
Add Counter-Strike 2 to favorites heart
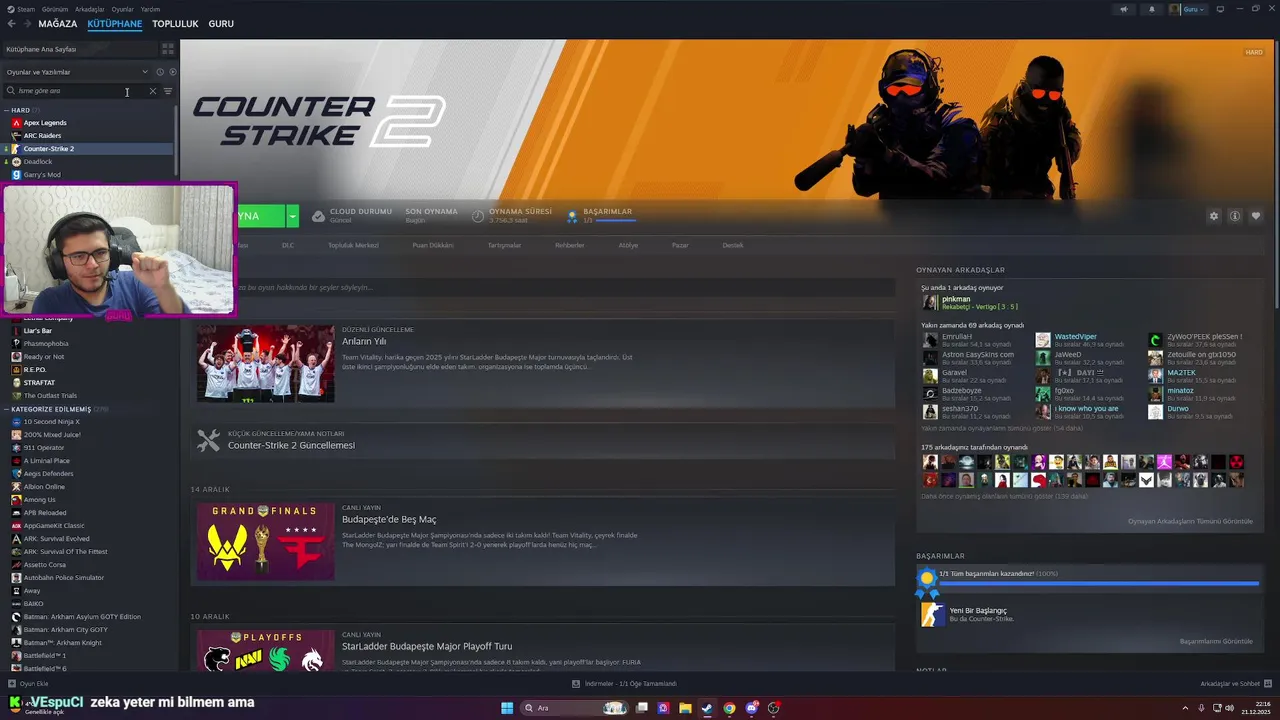pyautogui.click(x=1256, y=216)
